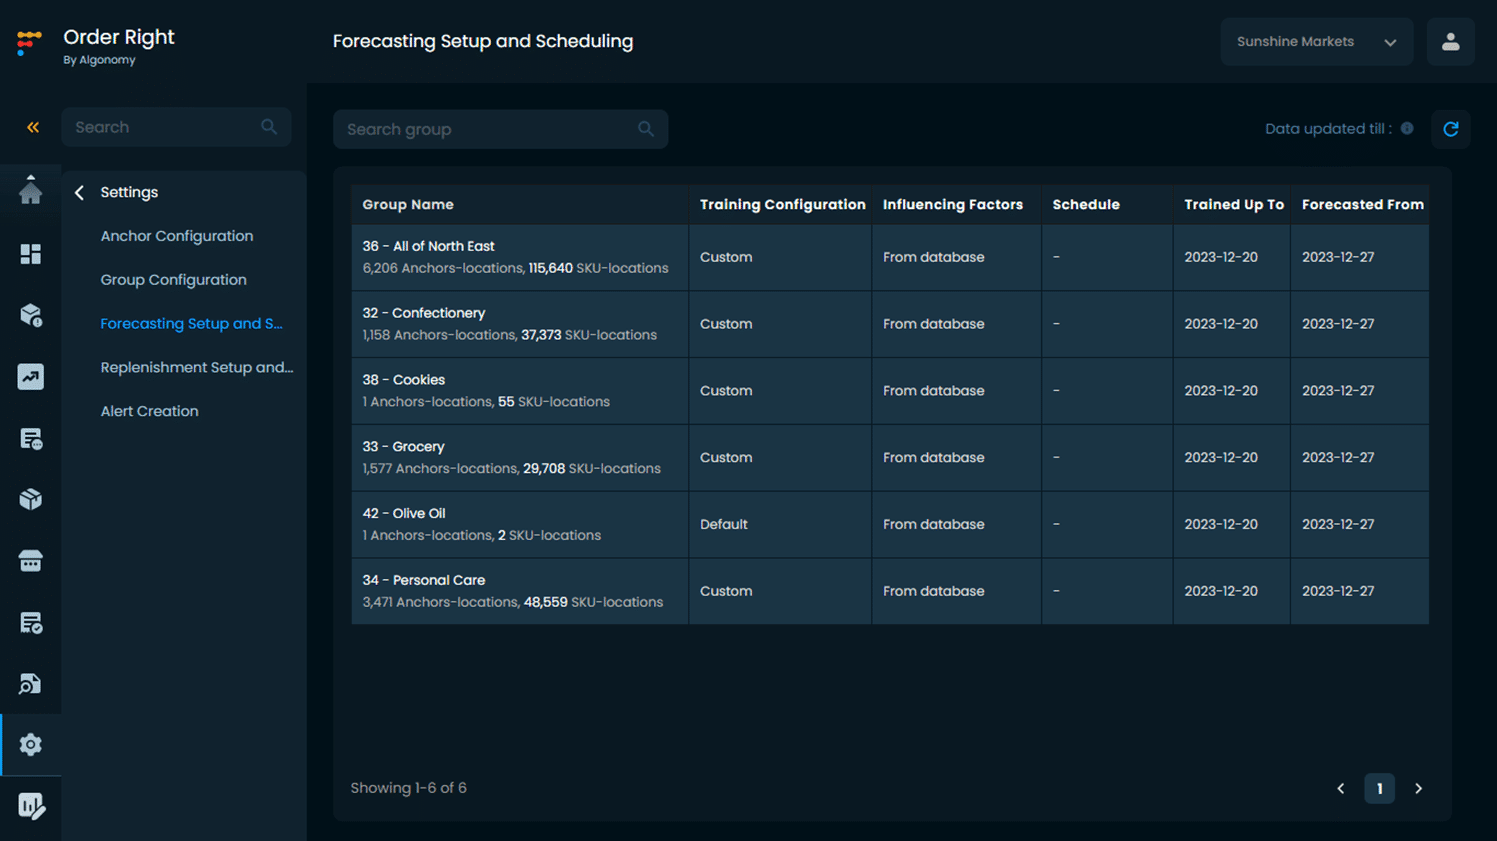Image resolution: width=1497 pixels, height=841 pixels.
Task: Open Alert Creation settings page
Action: [x=149, y=411]
